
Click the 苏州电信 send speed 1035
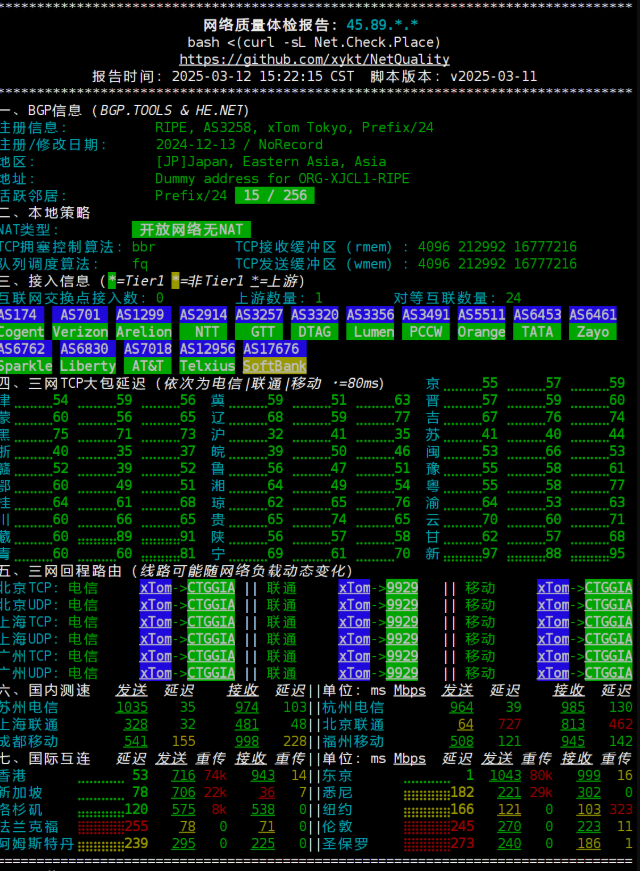coord(132,707)
